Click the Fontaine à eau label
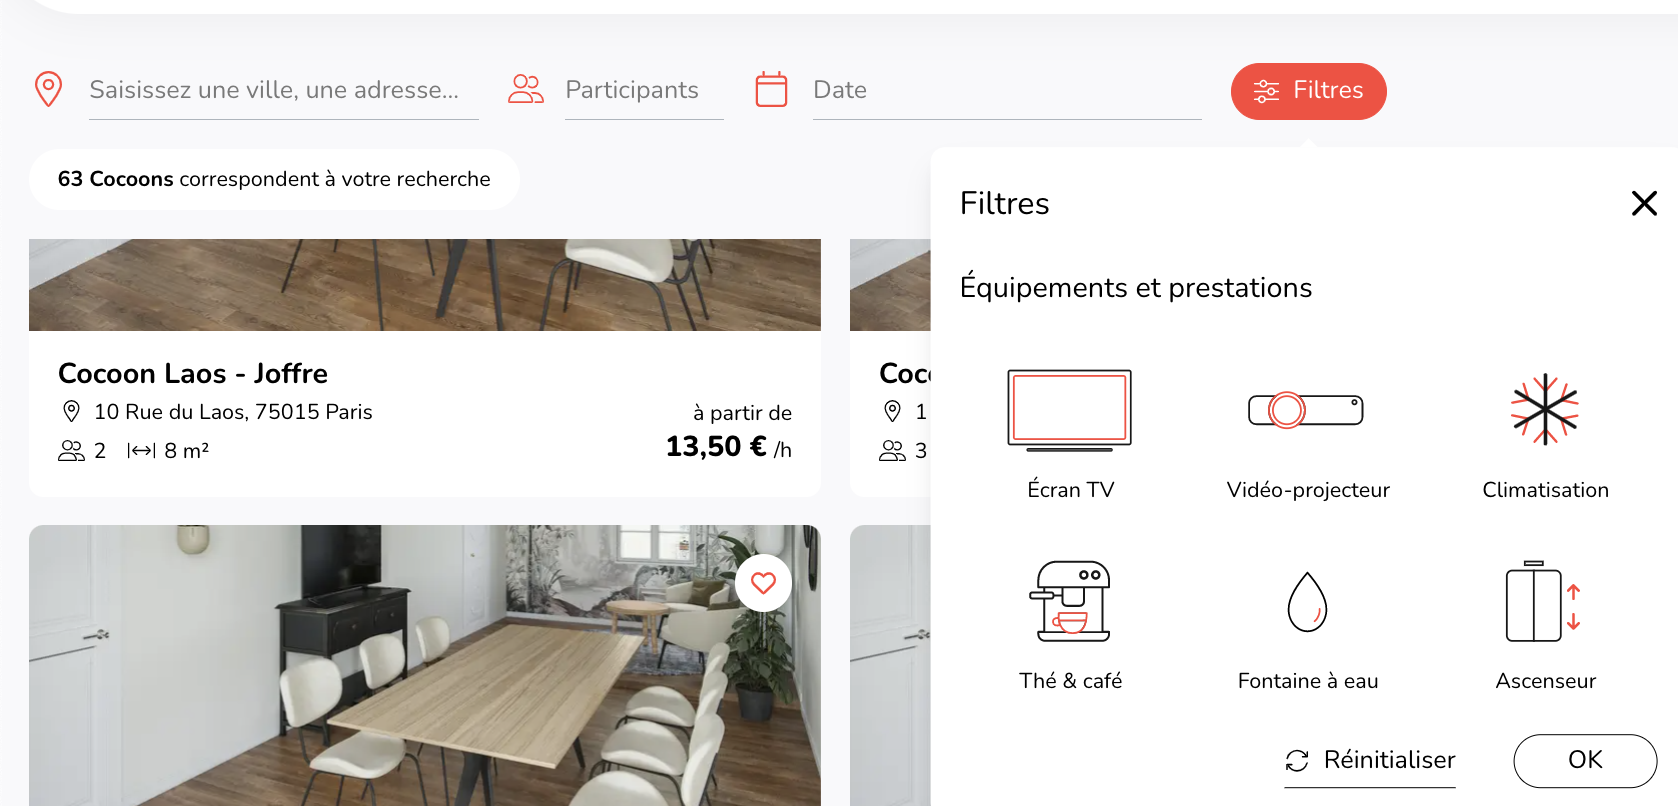This screenshot has width=1678, height=806. coord(1308,680)
